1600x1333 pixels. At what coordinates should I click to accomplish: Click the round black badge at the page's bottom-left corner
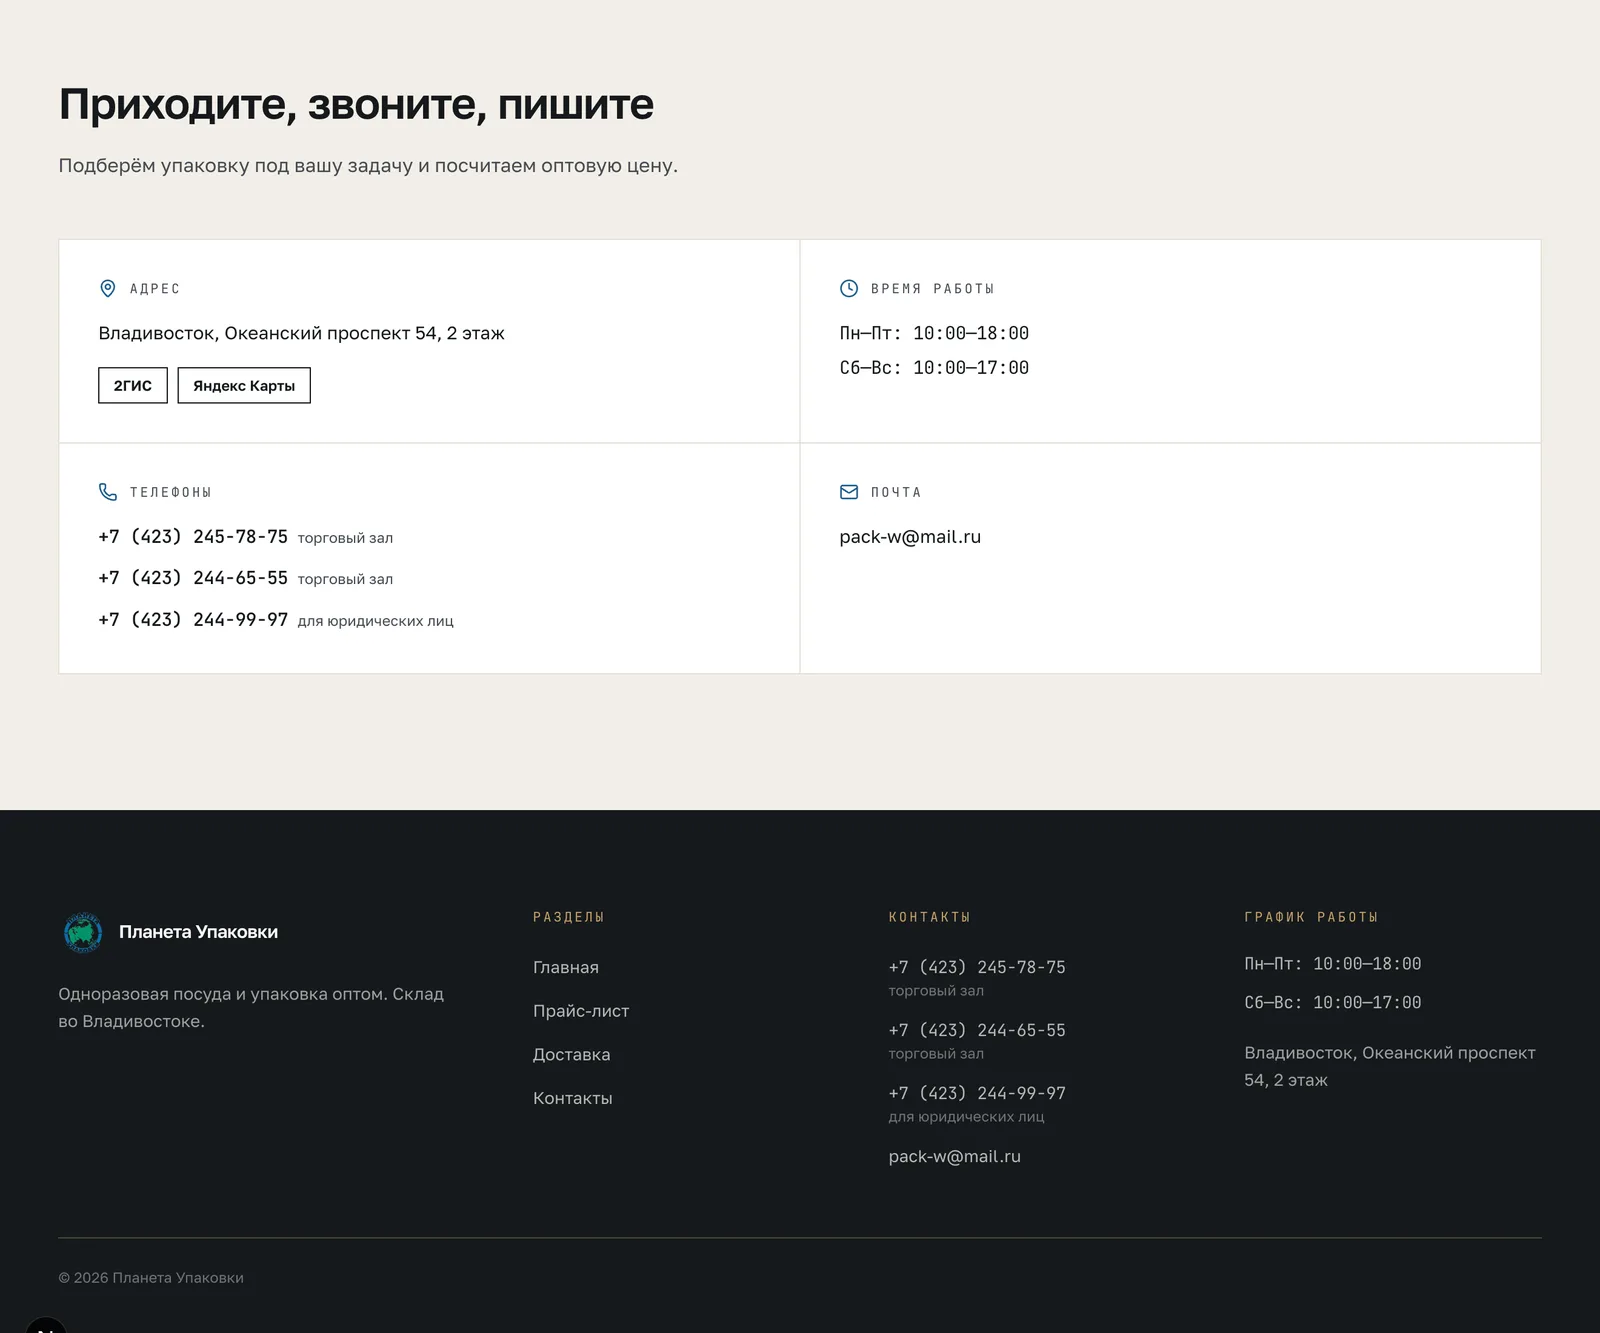click(45, 1325)
